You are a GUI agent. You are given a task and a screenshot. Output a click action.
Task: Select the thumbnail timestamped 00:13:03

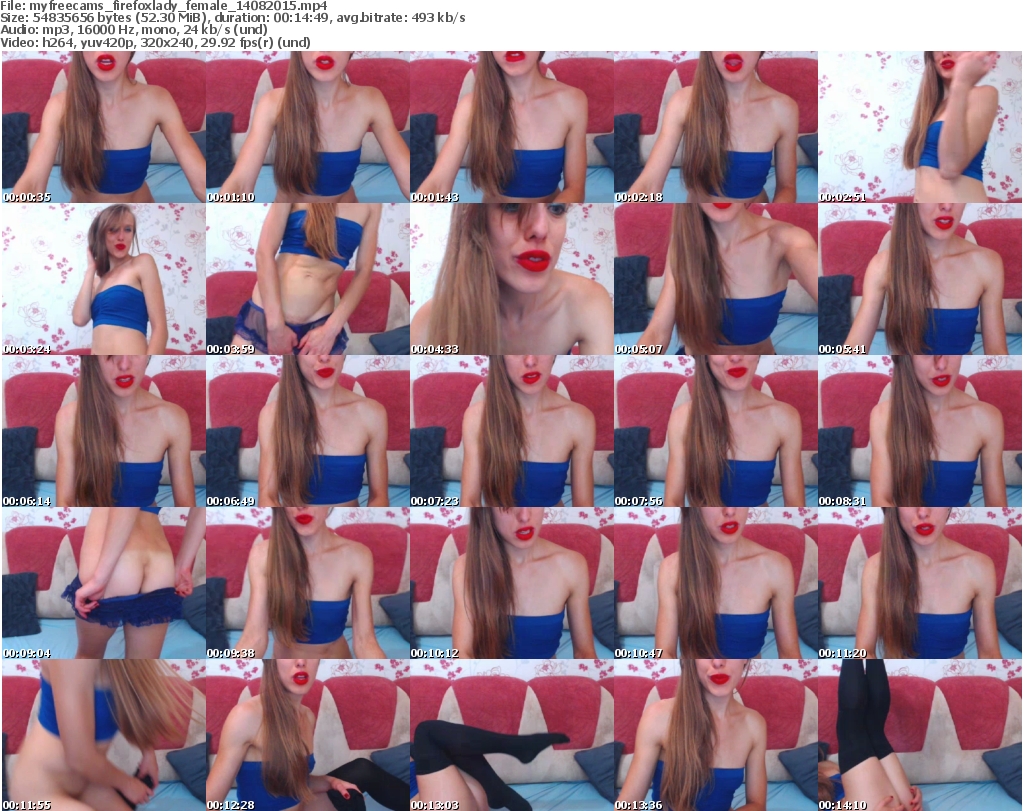[x=511, y=735]
